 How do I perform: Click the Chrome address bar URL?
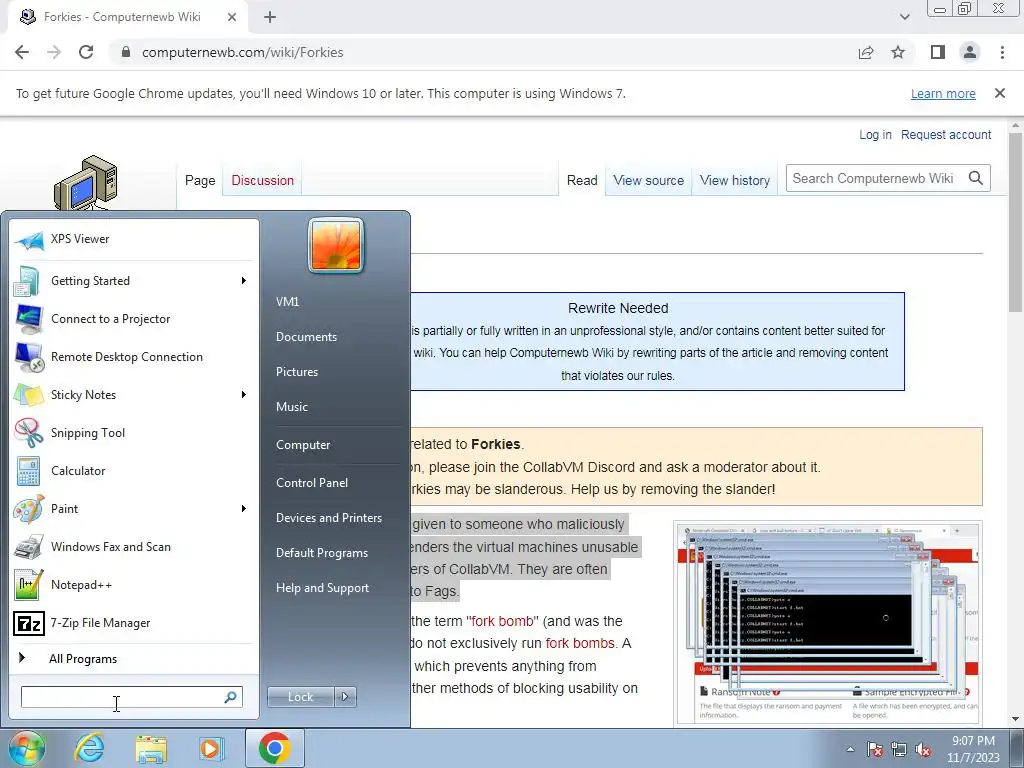[242, 52]
